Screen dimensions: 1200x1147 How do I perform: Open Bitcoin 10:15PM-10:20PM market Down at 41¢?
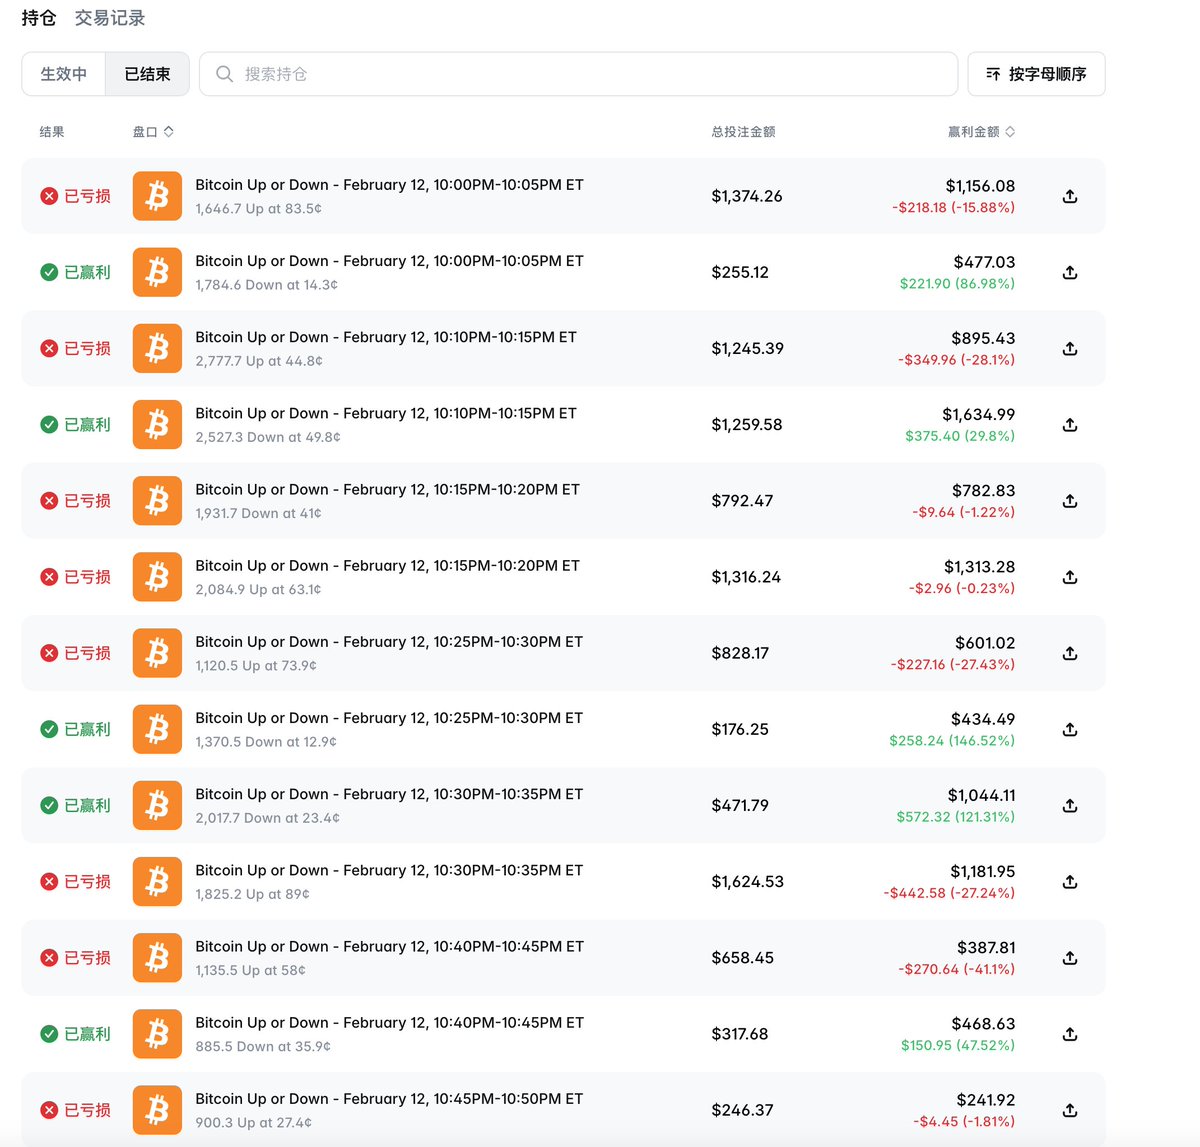click(387, 490)
